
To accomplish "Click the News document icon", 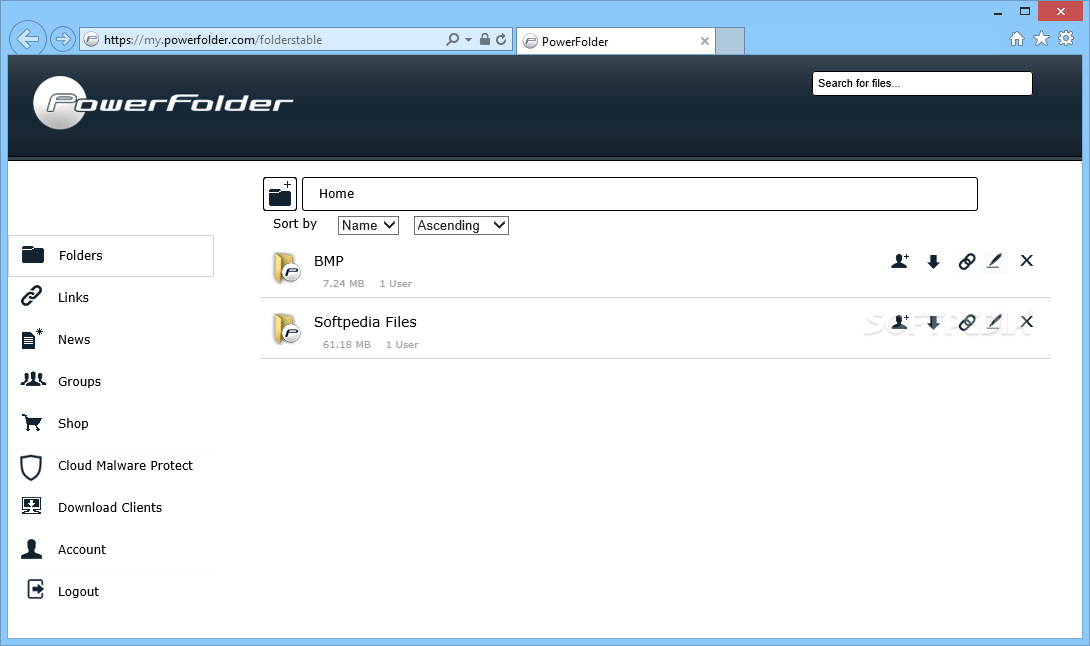I will click(x=31, y=338).
